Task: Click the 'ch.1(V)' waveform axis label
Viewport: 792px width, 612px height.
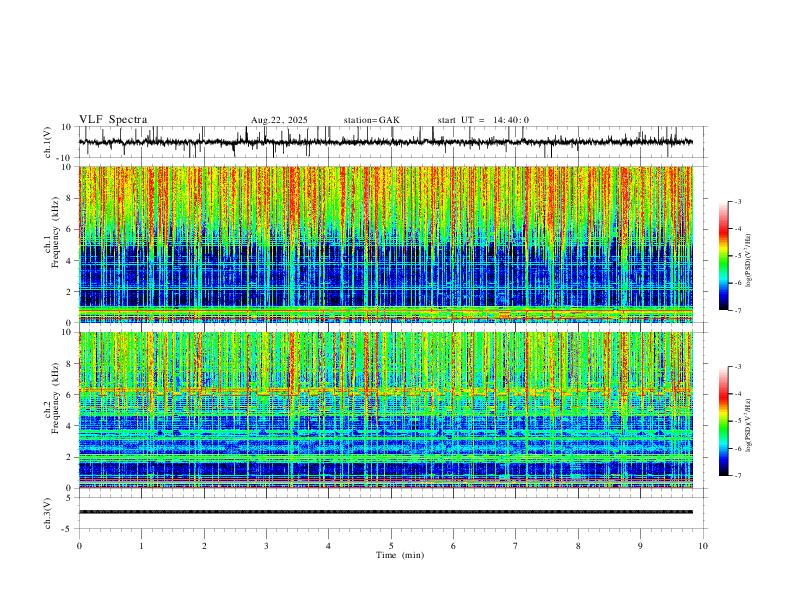Action: point(48,142)
